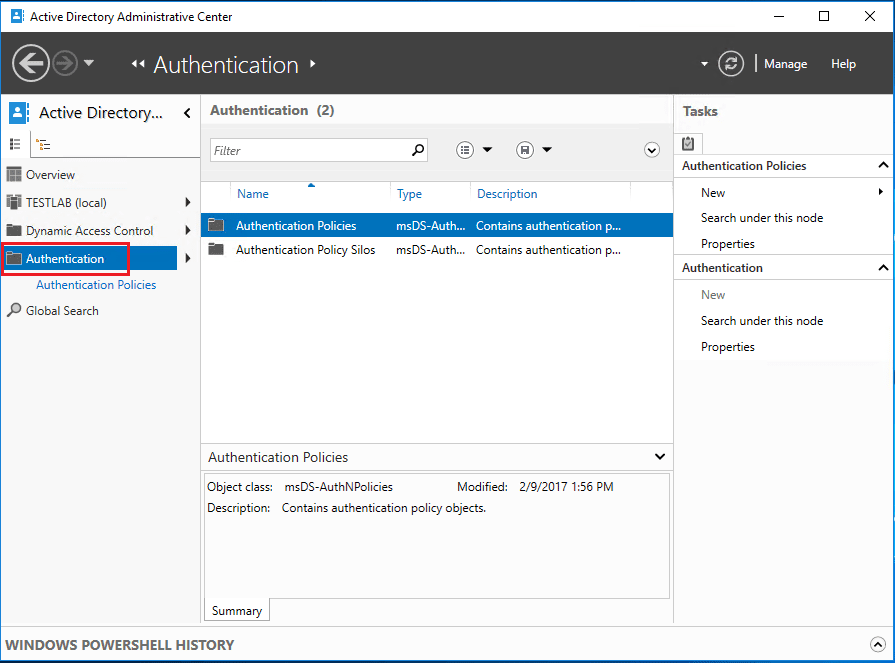Open the Manage menu

[785, 64]
